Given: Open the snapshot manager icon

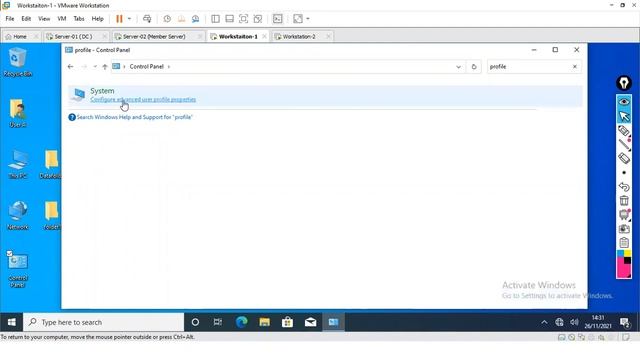Looking at the screenshot, I should [196, 19].
